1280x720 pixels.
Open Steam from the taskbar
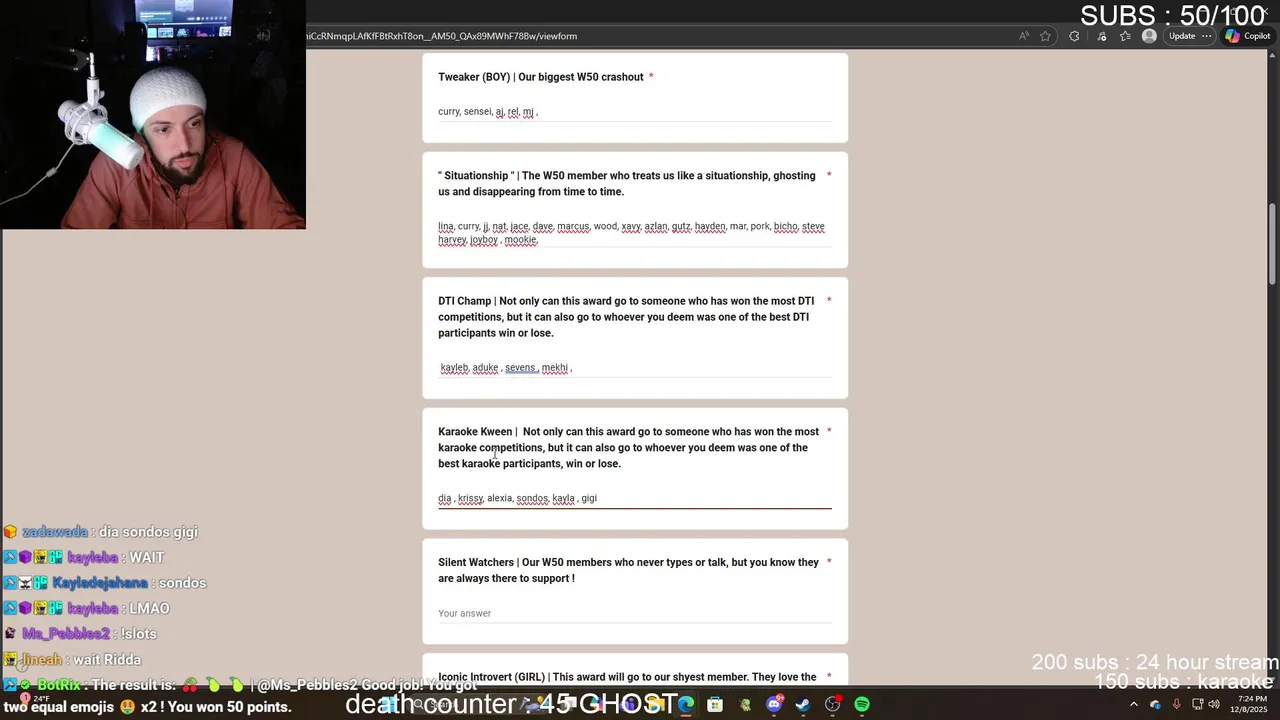click(803, 705)
